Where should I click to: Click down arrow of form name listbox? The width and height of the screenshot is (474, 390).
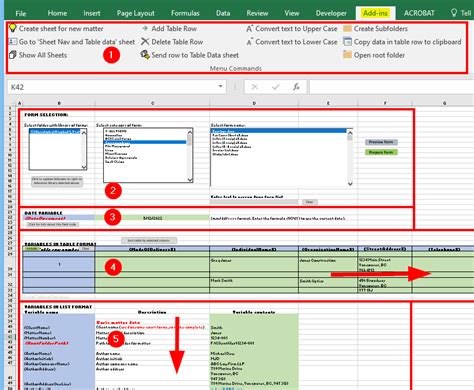click(x=350, y=183)
